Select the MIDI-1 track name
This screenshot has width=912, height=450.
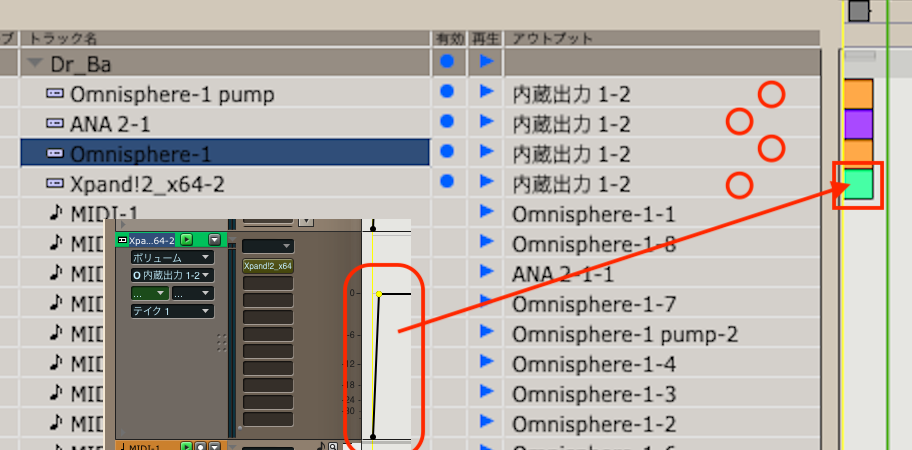tap(105, 214)
